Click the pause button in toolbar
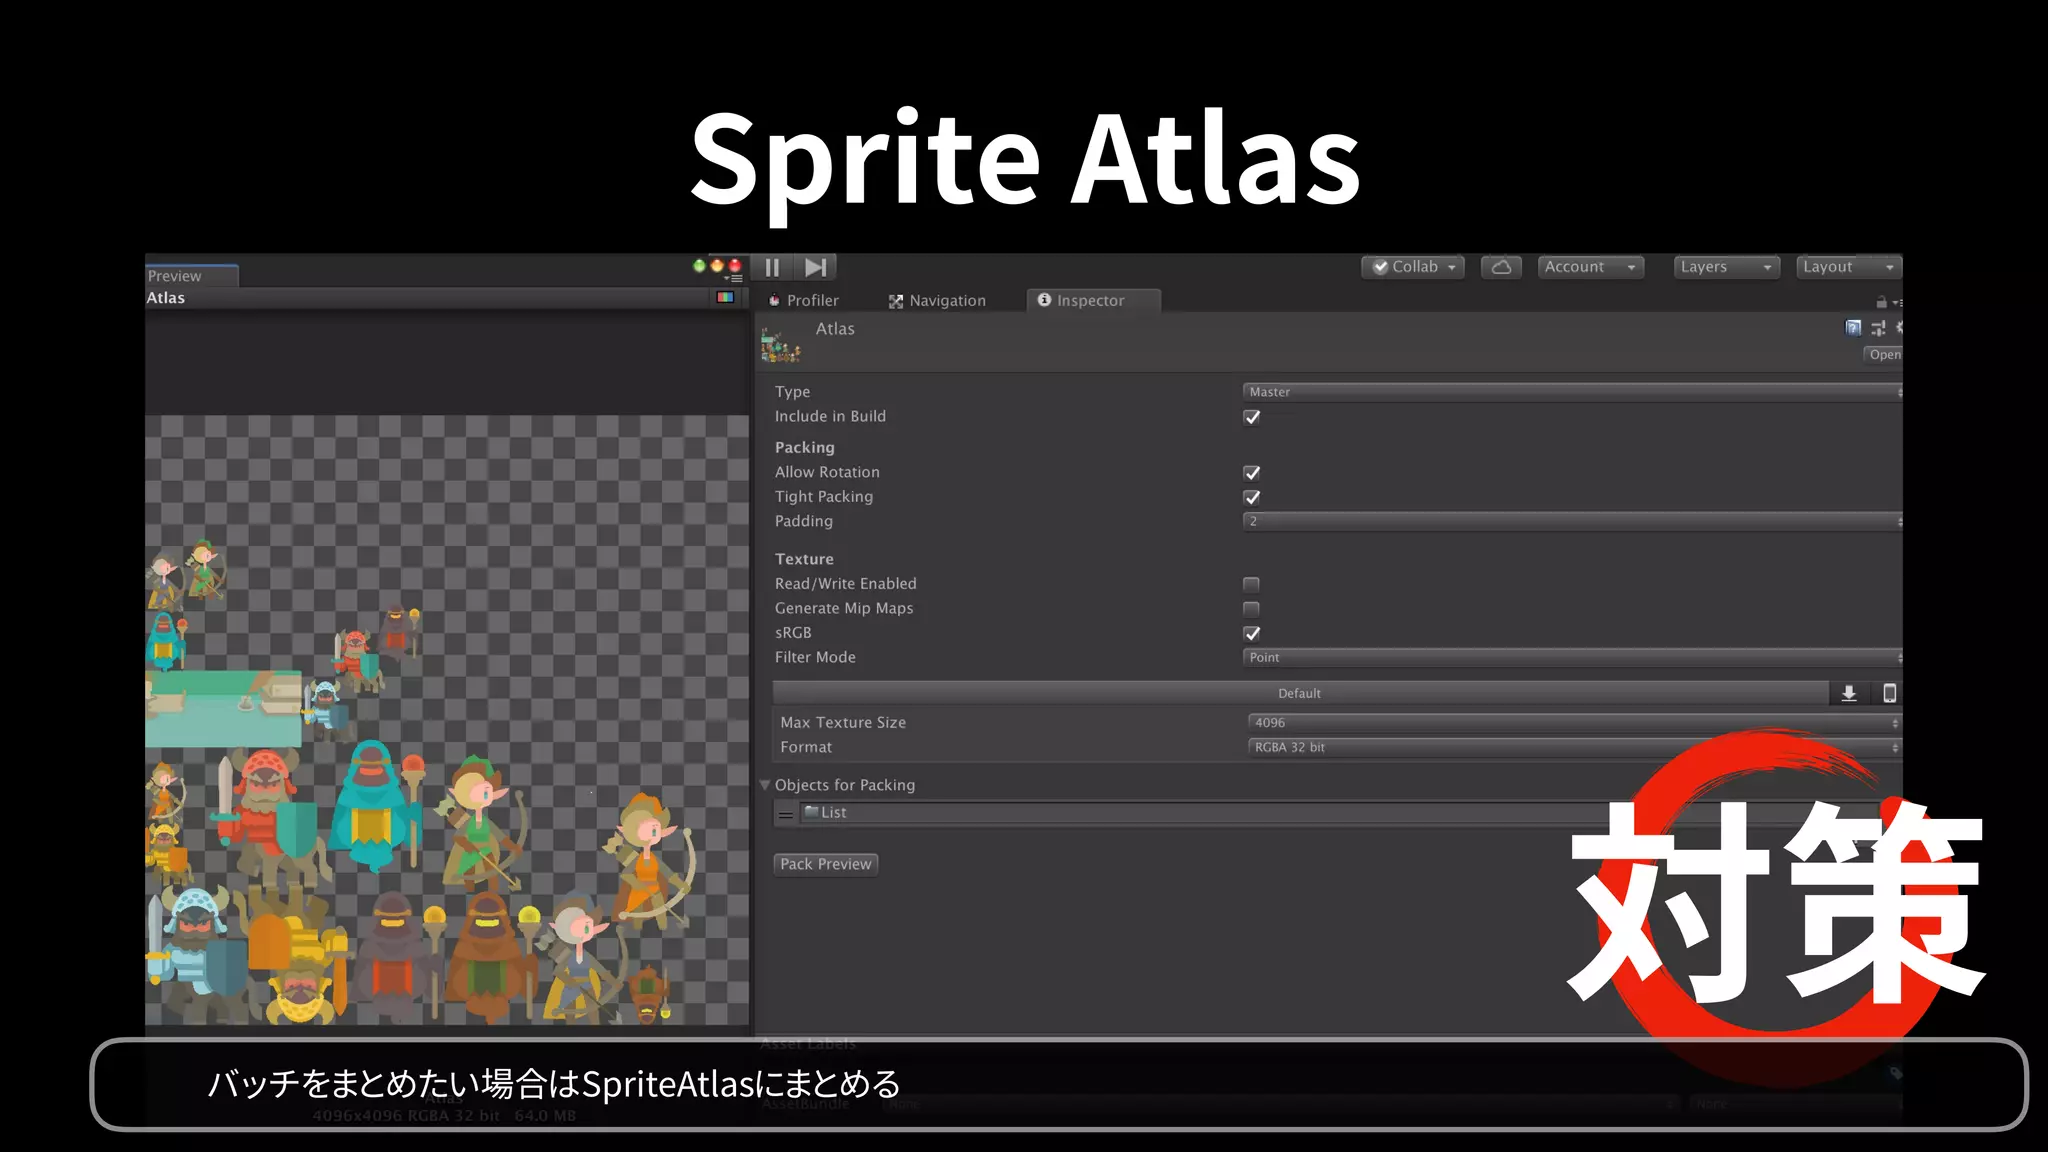Viewport: 2048px width, 1152px height. coord(772,267)
